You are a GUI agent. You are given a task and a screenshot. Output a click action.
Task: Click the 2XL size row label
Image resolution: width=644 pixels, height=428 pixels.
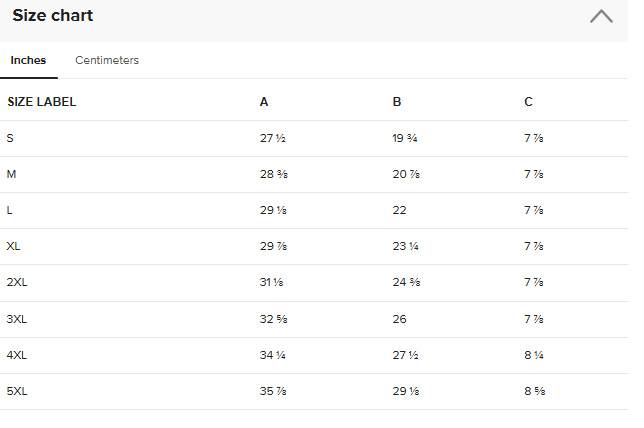(16, 283)
